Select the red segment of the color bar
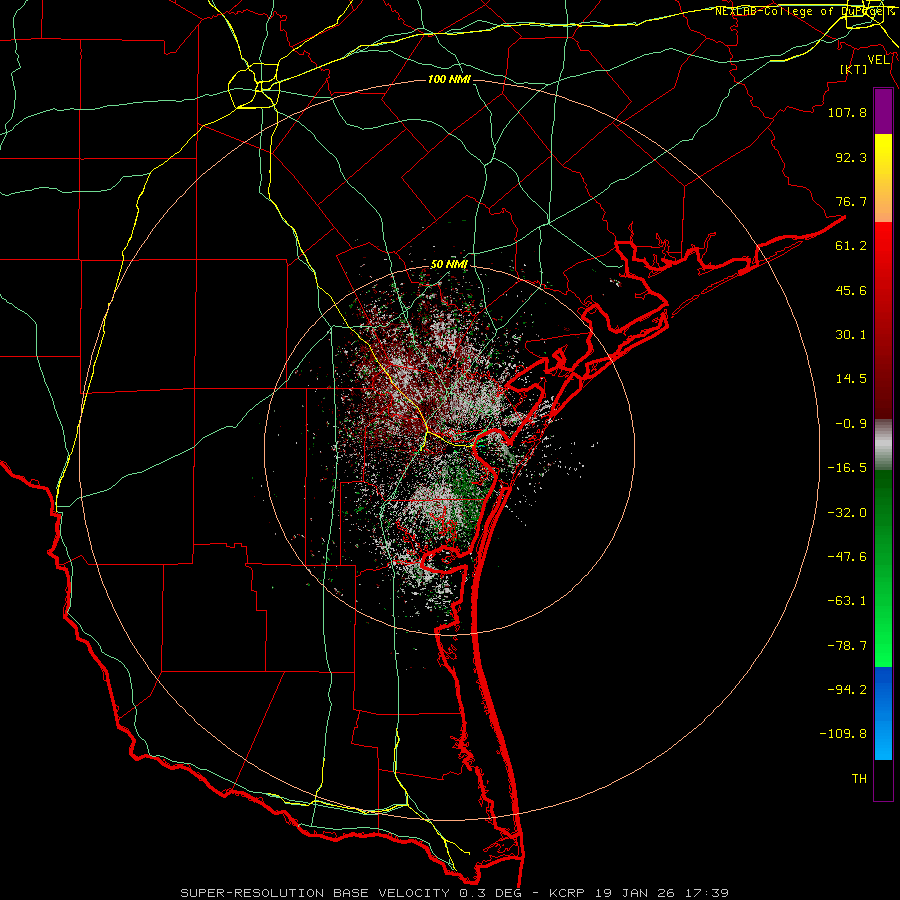 (883, 320)
